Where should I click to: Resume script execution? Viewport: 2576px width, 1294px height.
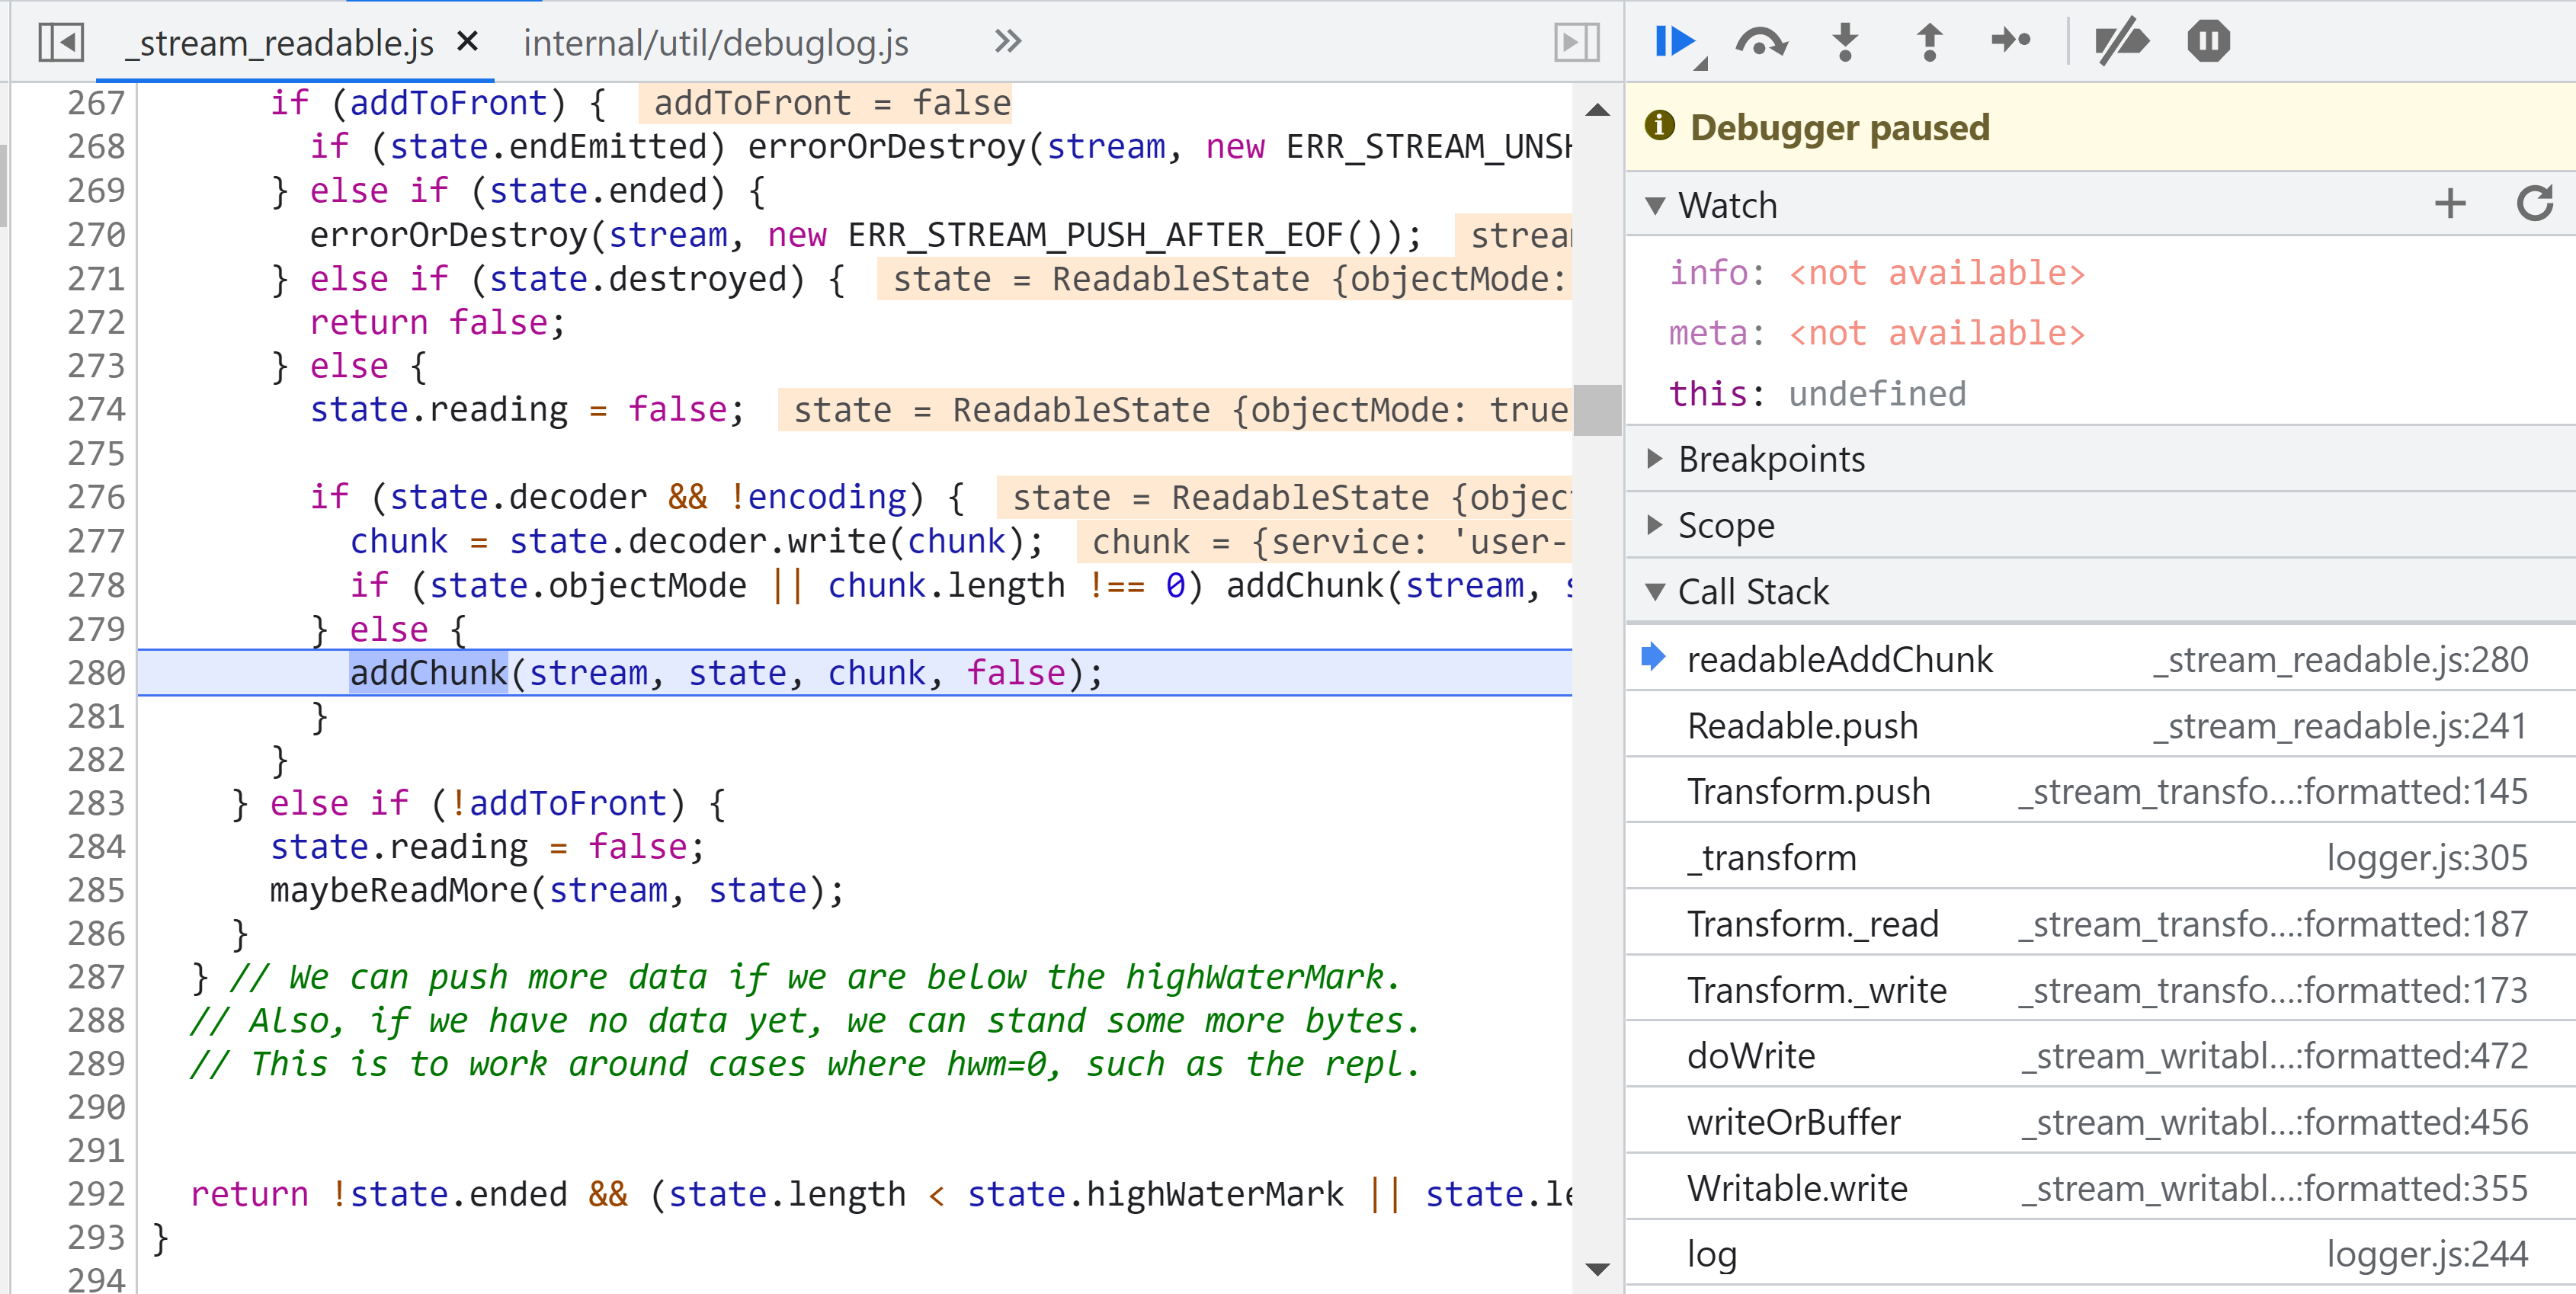1673,42
